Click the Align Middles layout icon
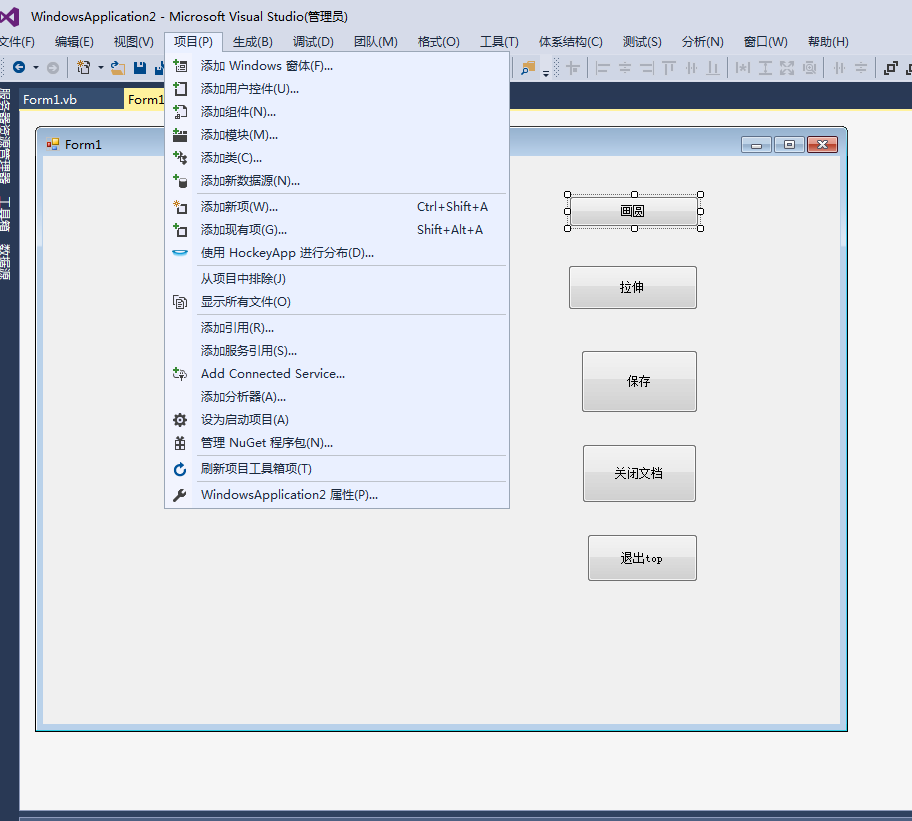 pos(691,68)
